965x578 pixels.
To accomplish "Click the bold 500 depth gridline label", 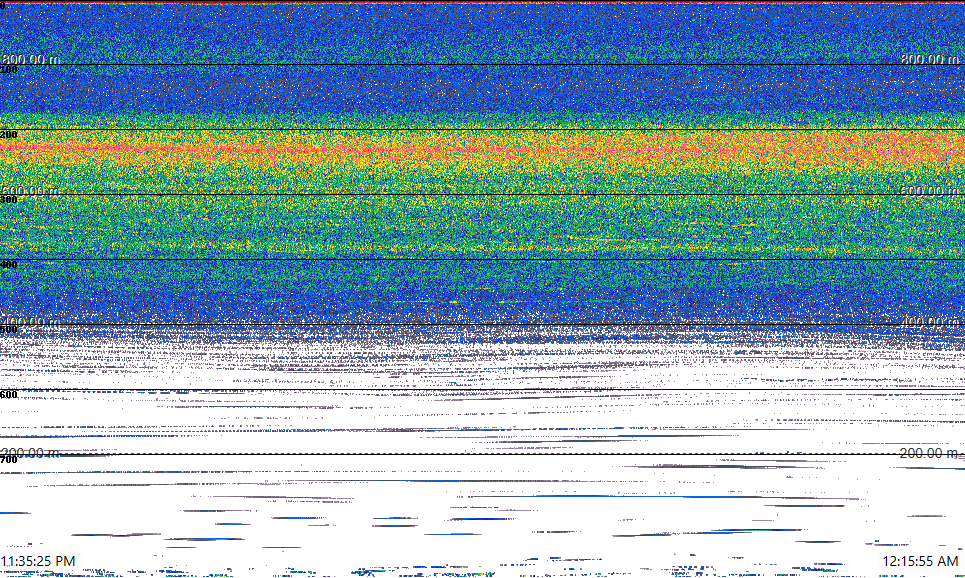I will tap(9, 329).
